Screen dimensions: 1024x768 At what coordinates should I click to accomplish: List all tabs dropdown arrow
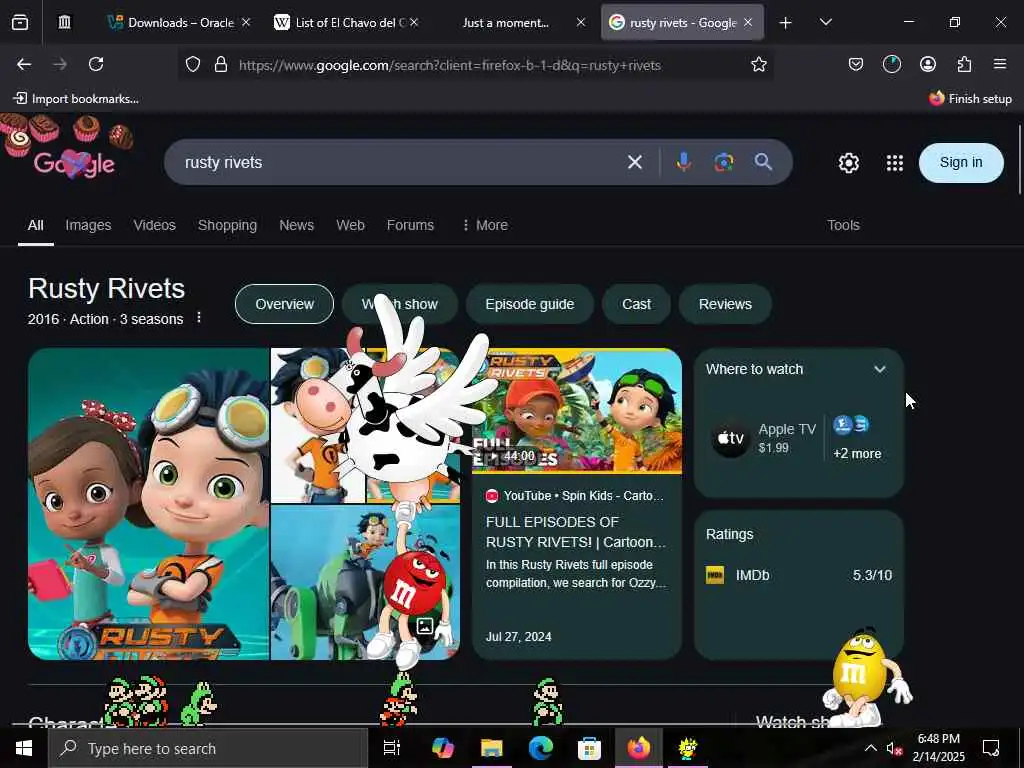pyautogui.click(x=825, y=23)
